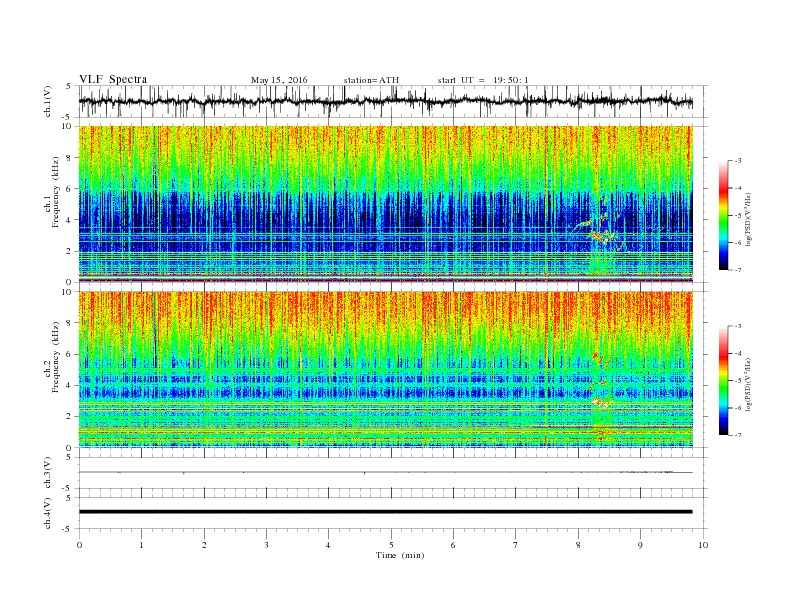
Task: Click the 'Time (min)' axis label
Action: 400,555
